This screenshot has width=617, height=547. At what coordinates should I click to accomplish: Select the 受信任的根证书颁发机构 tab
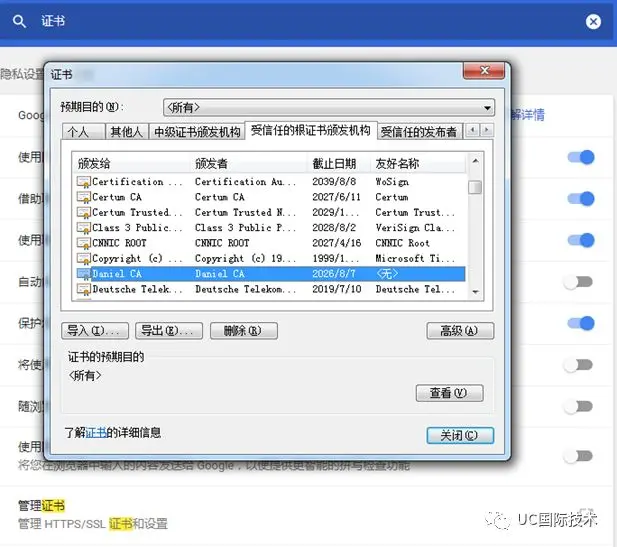311,130
